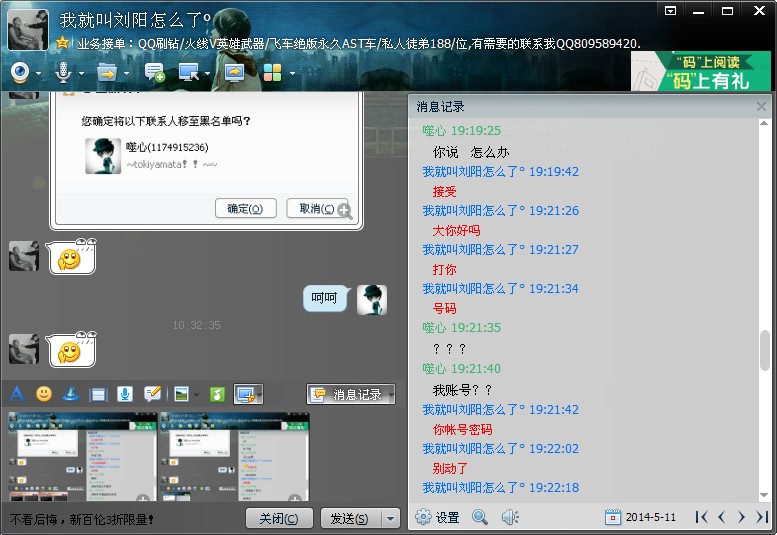Click the green music note icon
Image resolution: width=777 pixels, height=535 pixels.
[217, 394]
